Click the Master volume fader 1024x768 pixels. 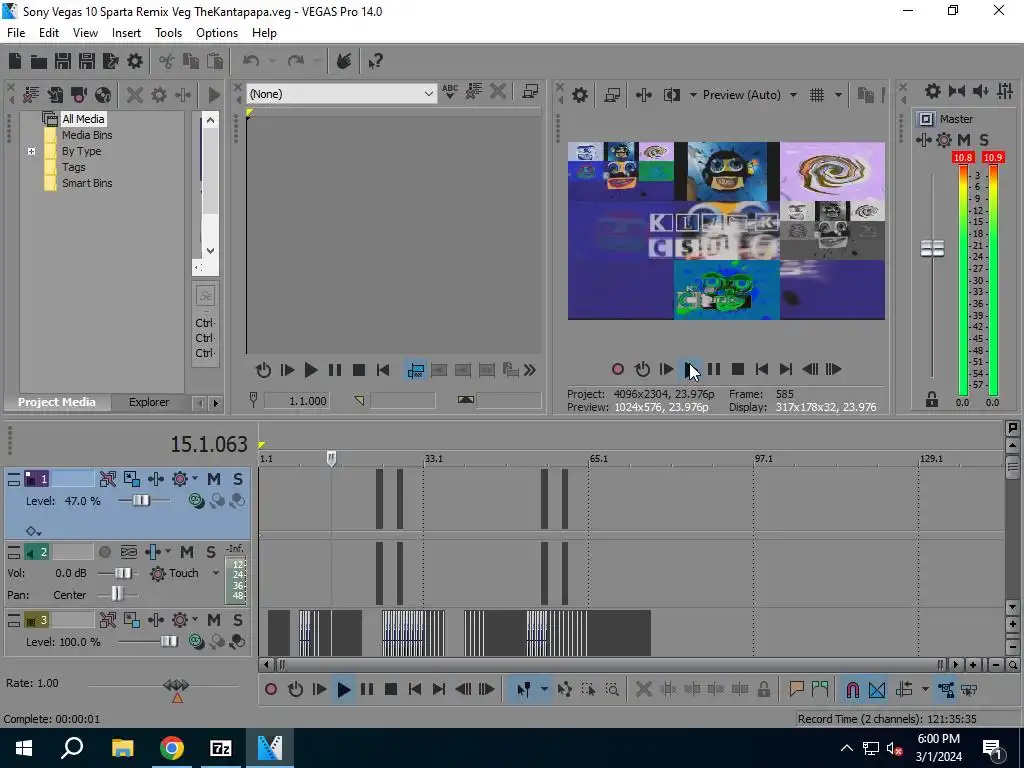tap(933, 248)
